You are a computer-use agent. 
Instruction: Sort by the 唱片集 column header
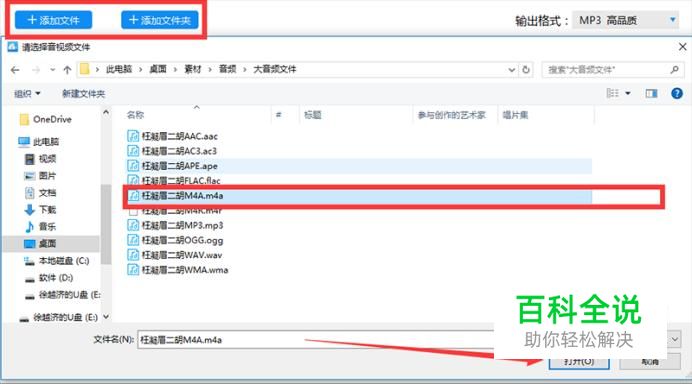pyautogui.click(x=515, y=115)
